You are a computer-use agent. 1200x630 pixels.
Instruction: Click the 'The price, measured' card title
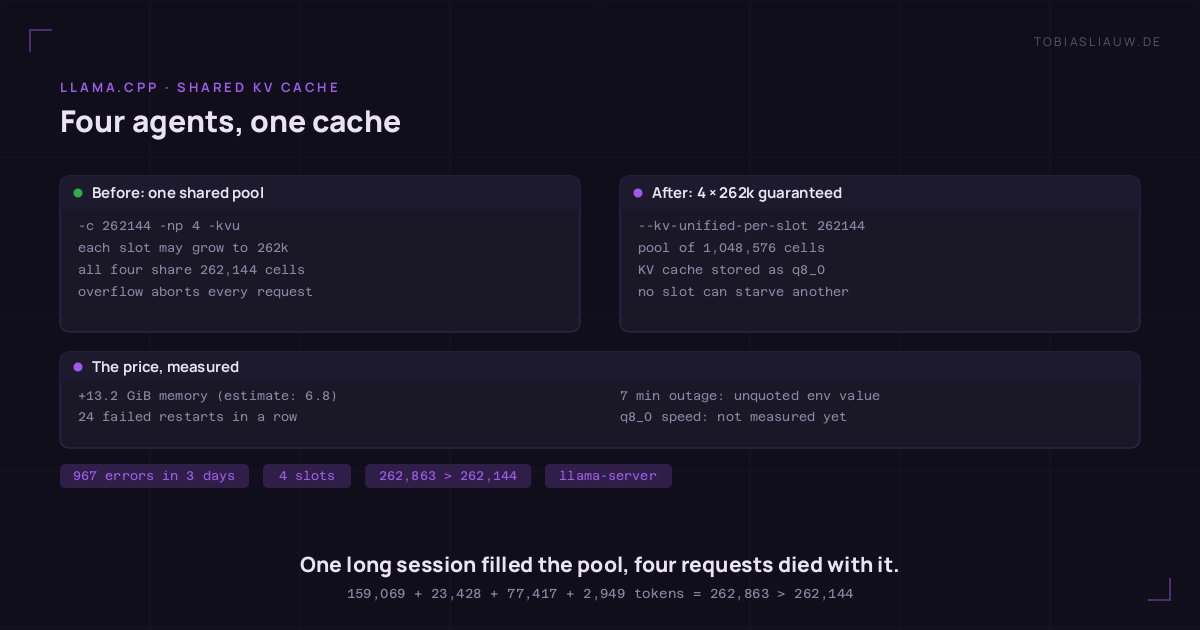click(165, 367)
